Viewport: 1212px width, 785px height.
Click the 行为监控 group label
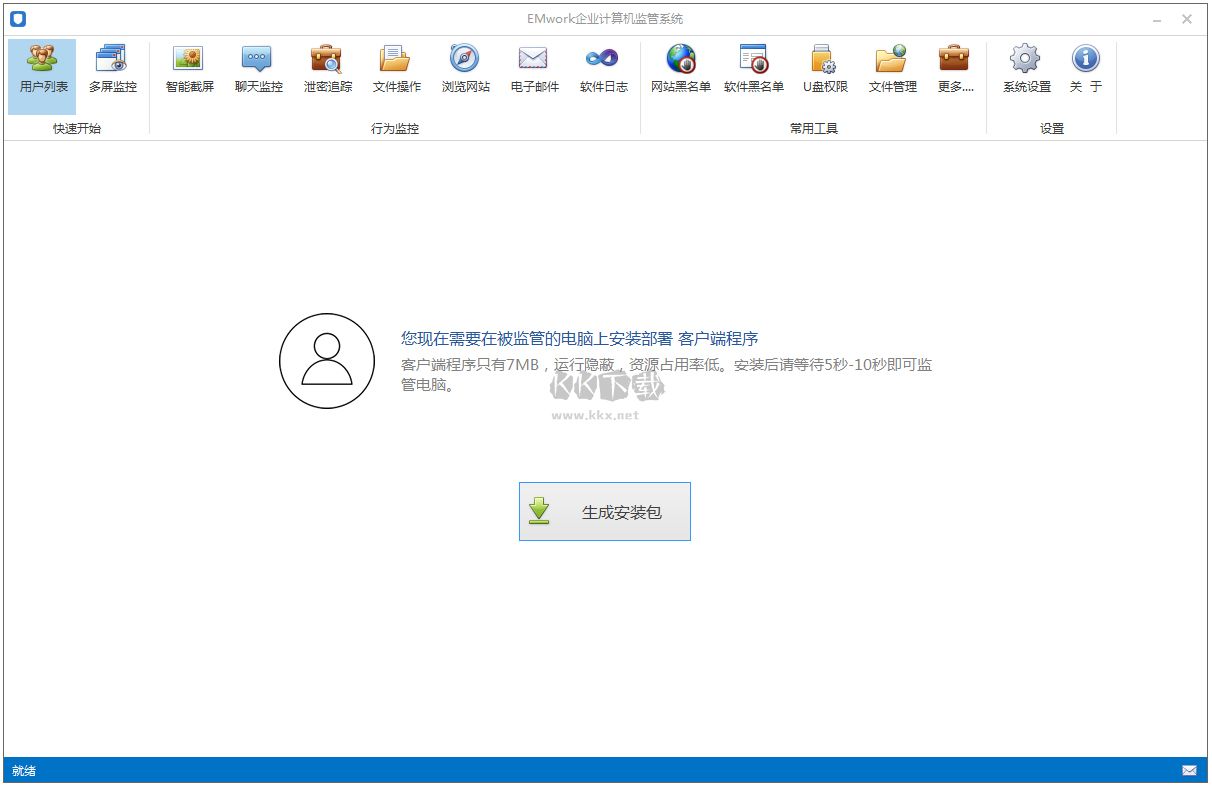pos(395,129)
